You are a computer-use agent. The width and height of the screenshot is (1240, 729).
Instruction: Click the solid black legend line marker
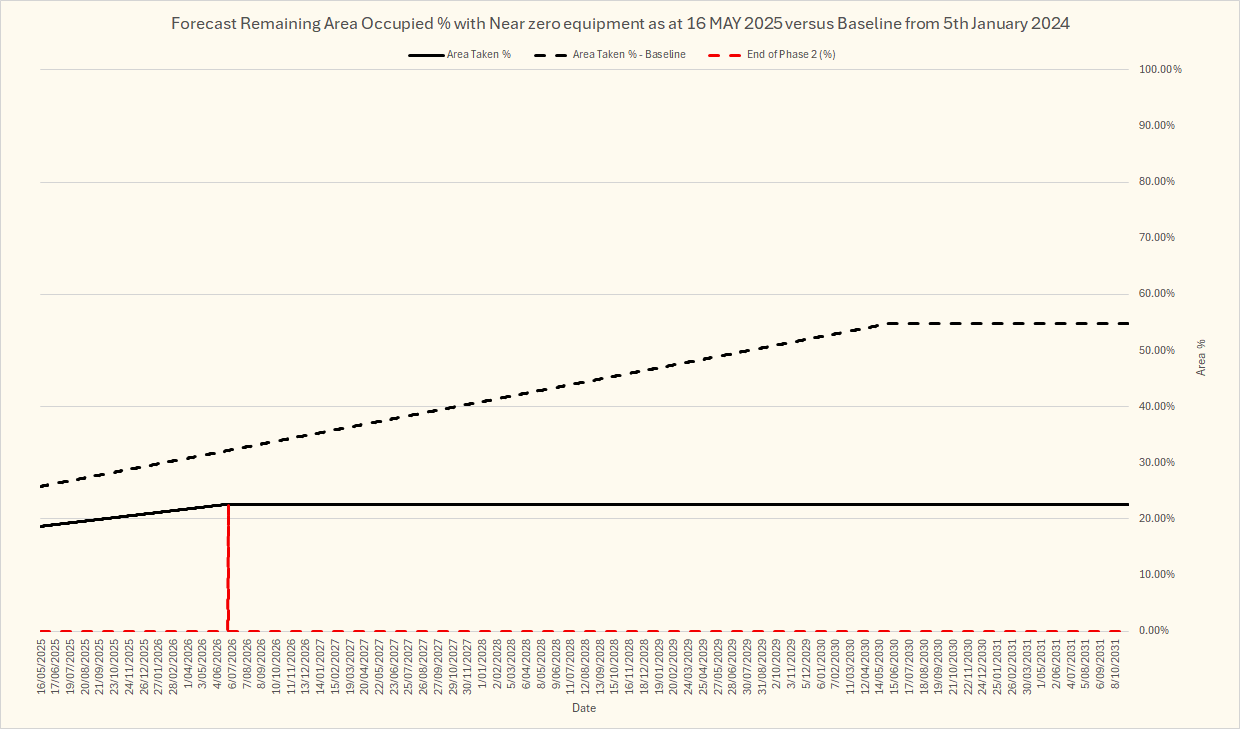pyautogui.click(x=424, y=55)
